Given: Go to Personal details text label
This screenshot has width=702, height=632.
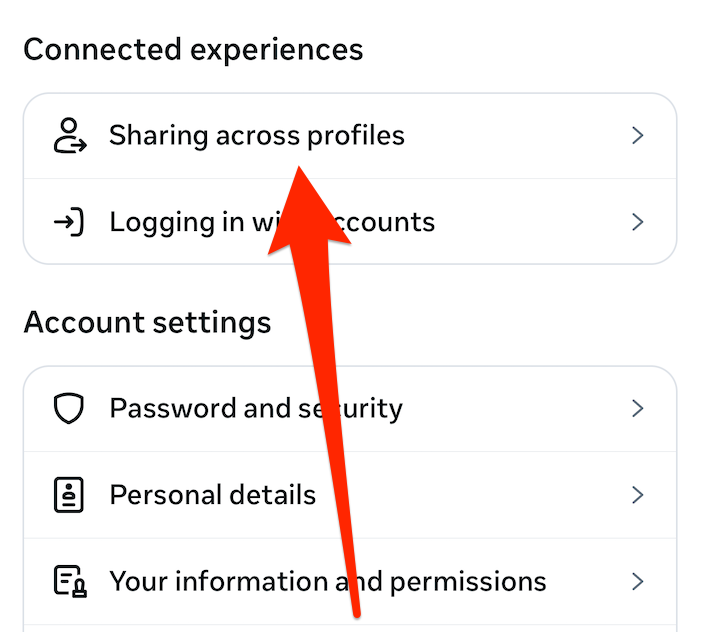Looking at the screenshot, I should pos(212,495).
